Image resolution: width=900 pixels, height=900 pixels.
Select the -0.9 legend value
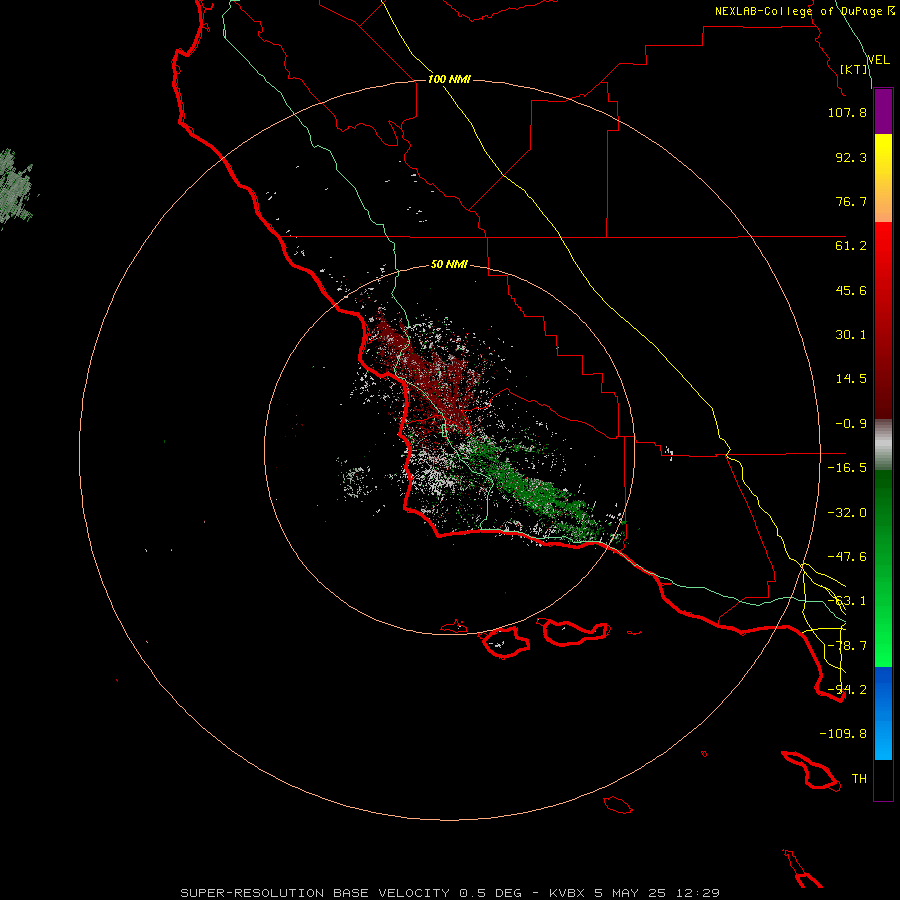click(851, 424)
